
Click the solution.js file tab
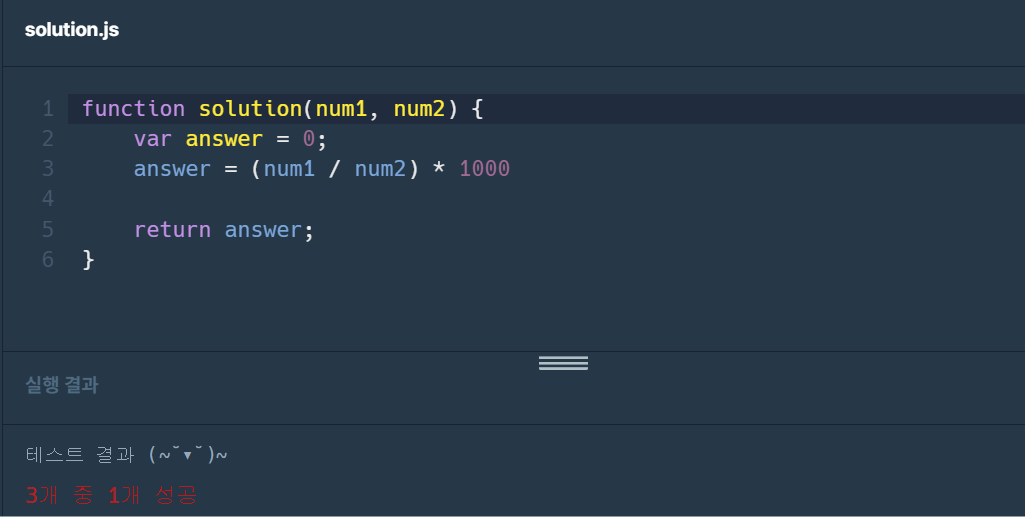72,30
